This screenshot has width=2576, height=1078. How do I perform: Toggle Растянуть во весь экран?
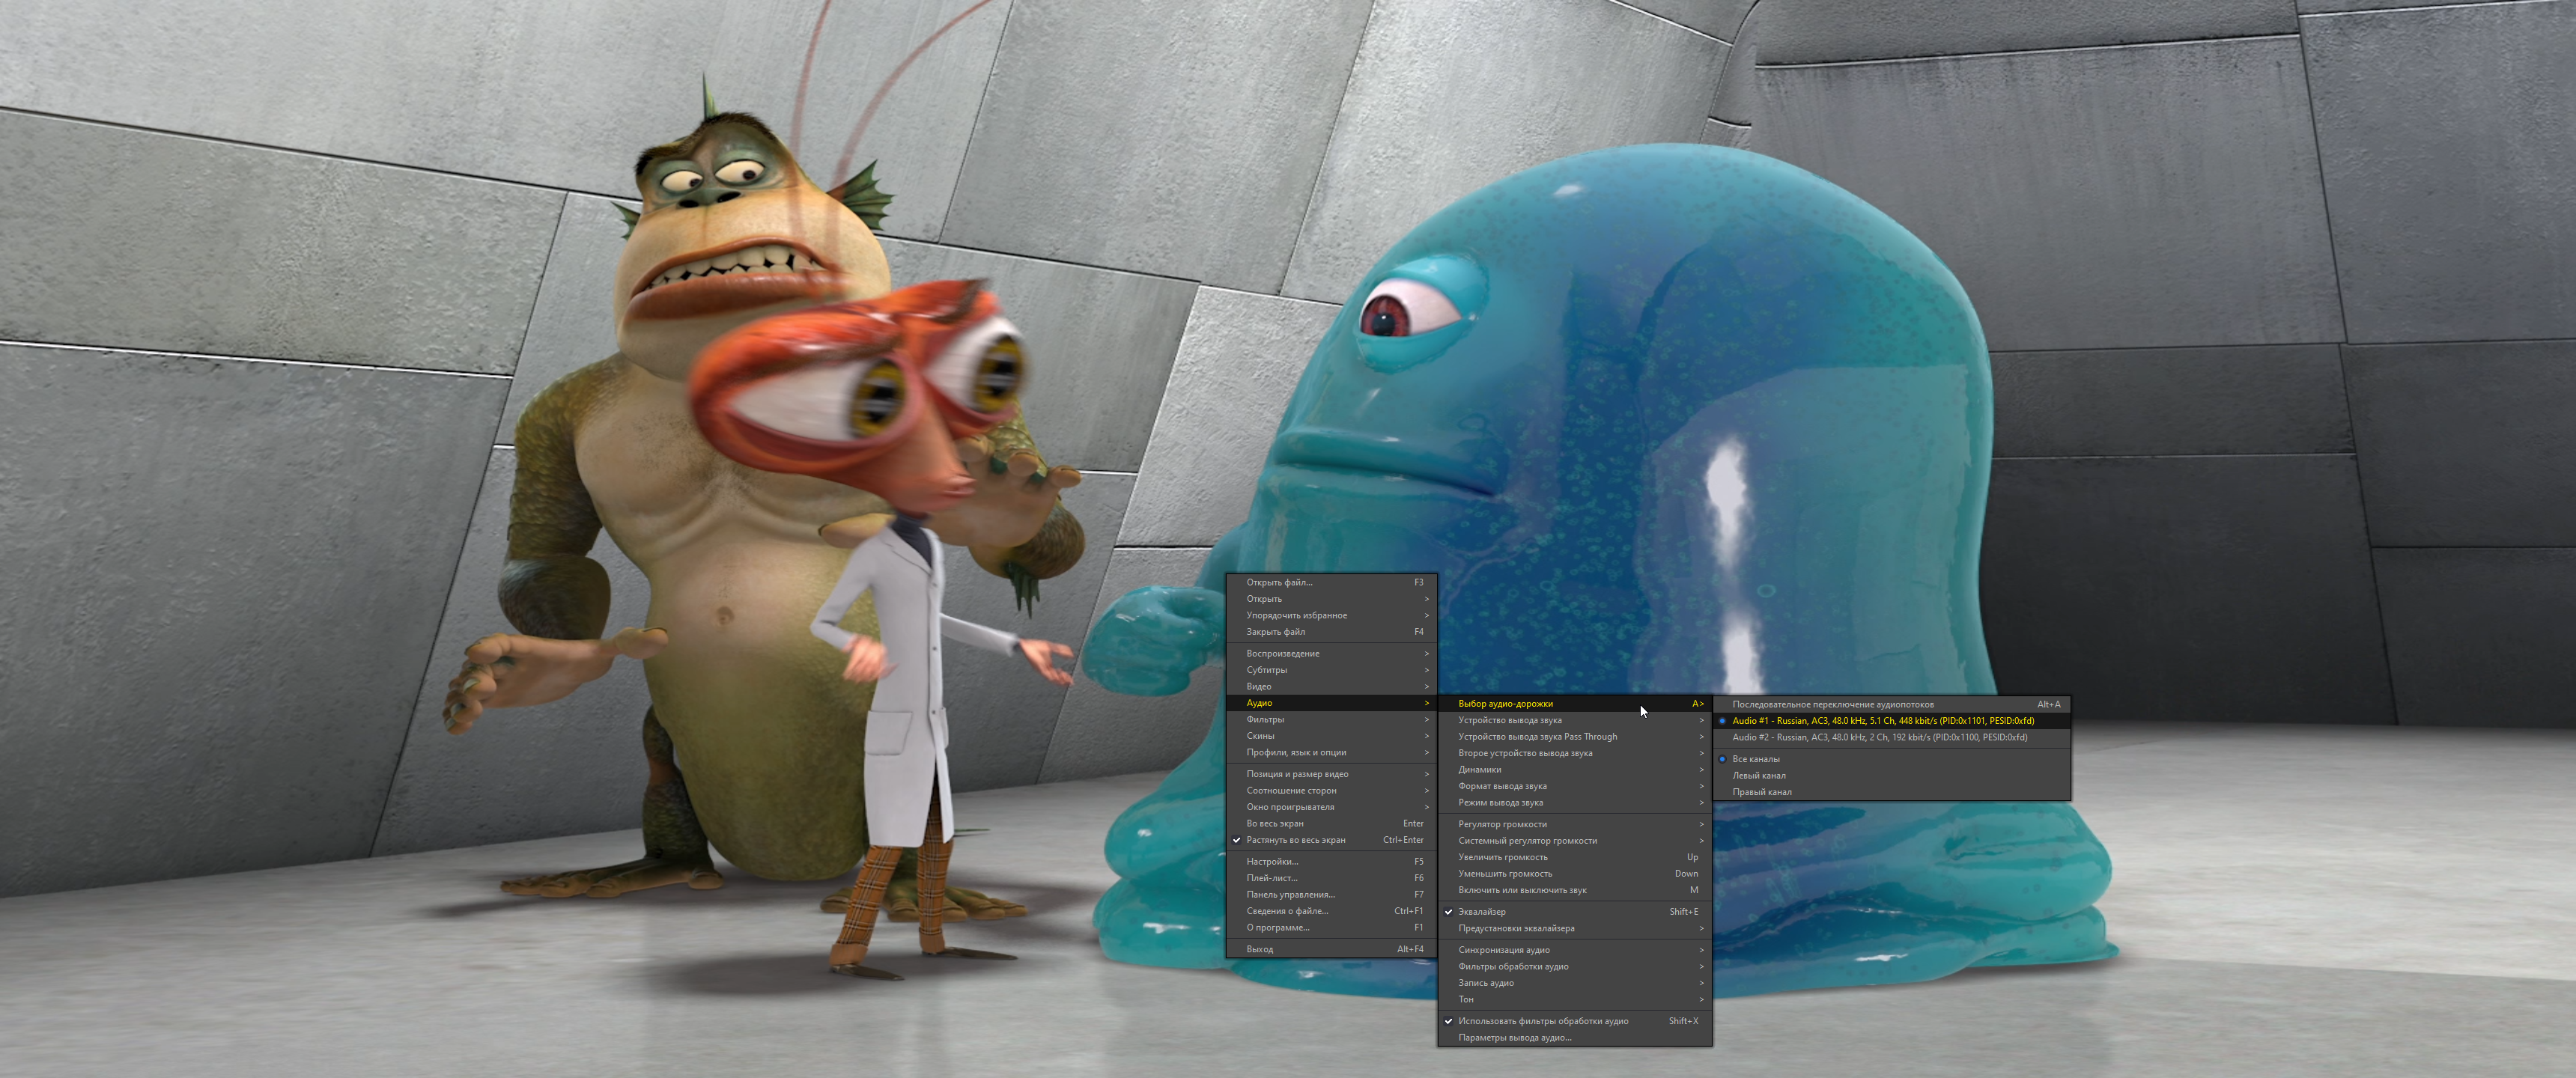coord(1295,840)
